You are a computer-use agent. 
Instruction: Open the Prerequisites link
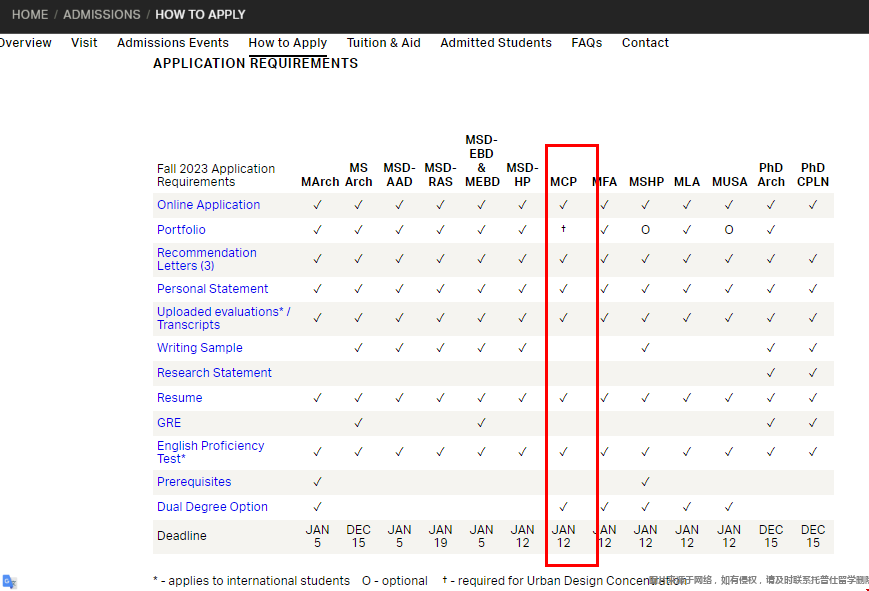click(194, 482)
